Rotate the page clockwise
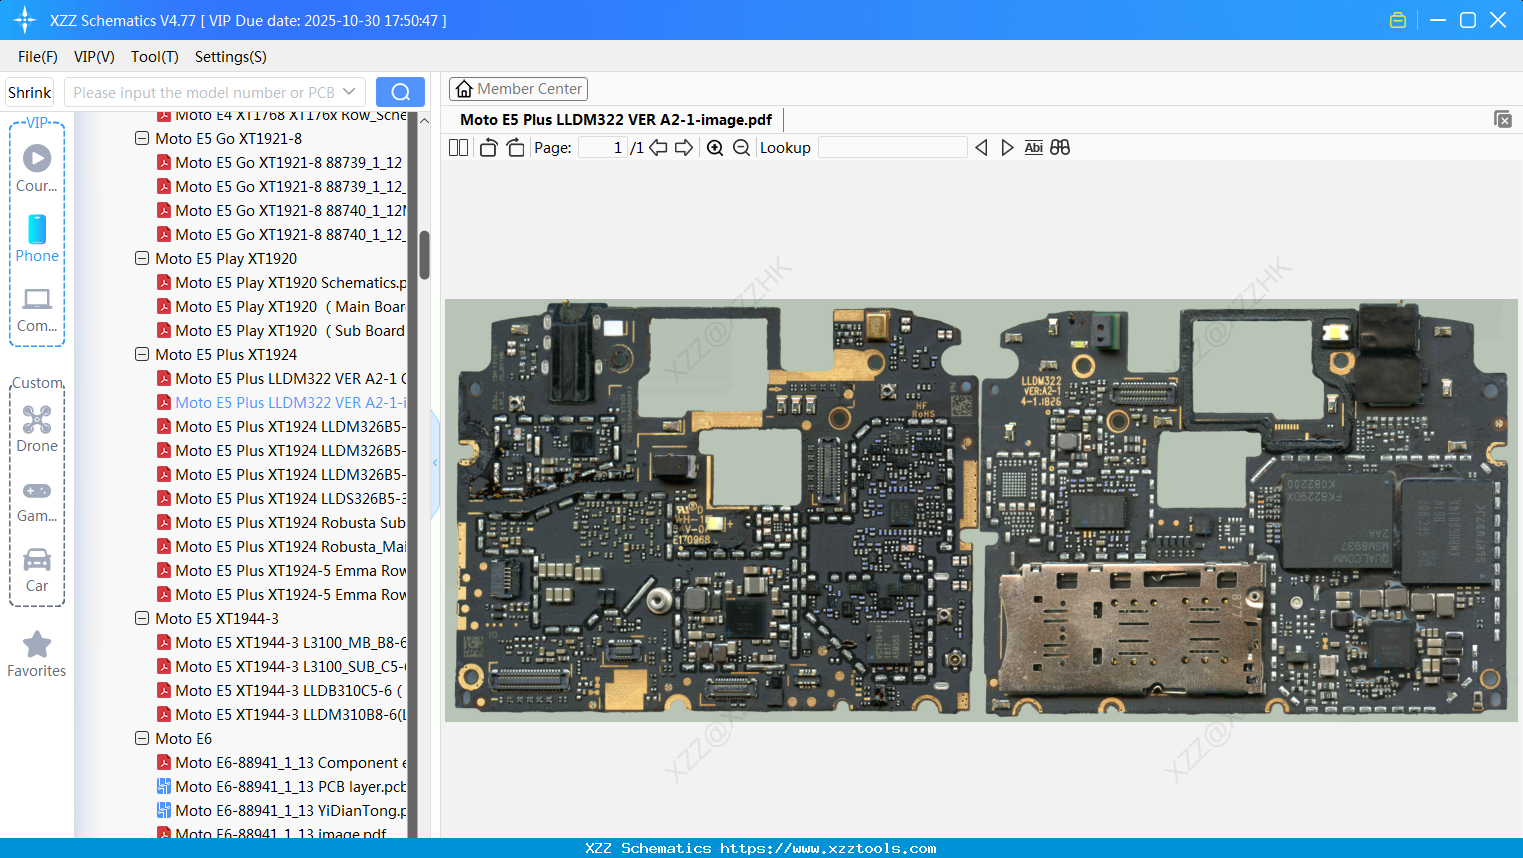The width and height of the screenshot is (1523, 858). 515,148
